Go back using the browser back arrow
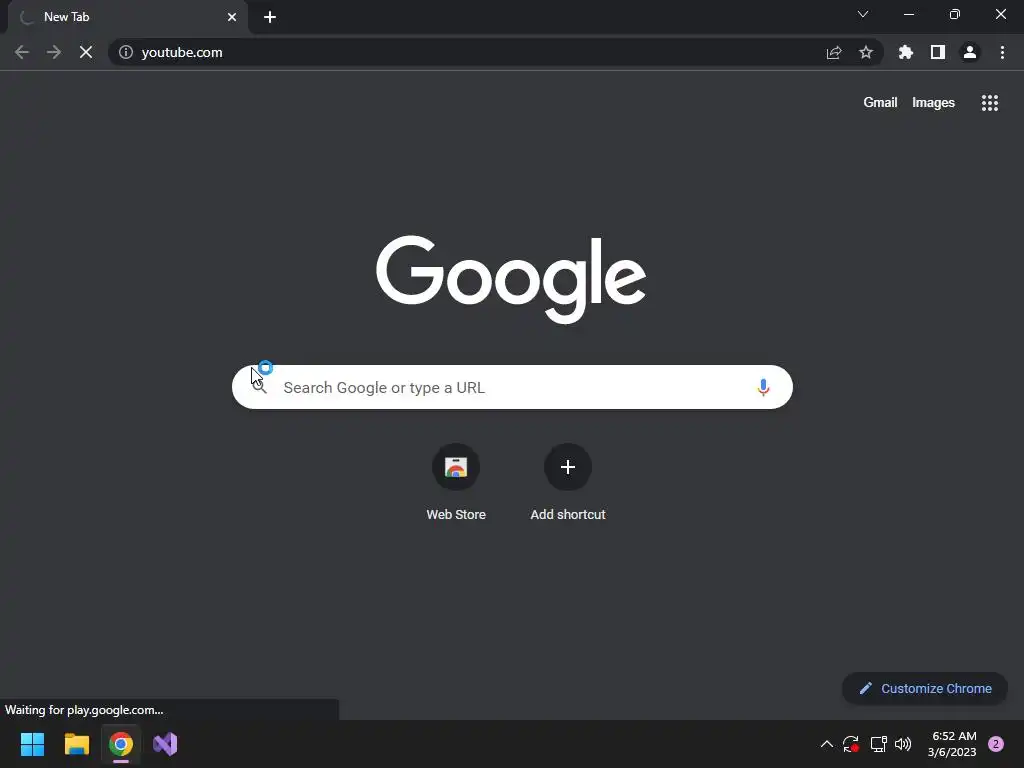This screenshot has width=1024, height=768. click(22, 52)
